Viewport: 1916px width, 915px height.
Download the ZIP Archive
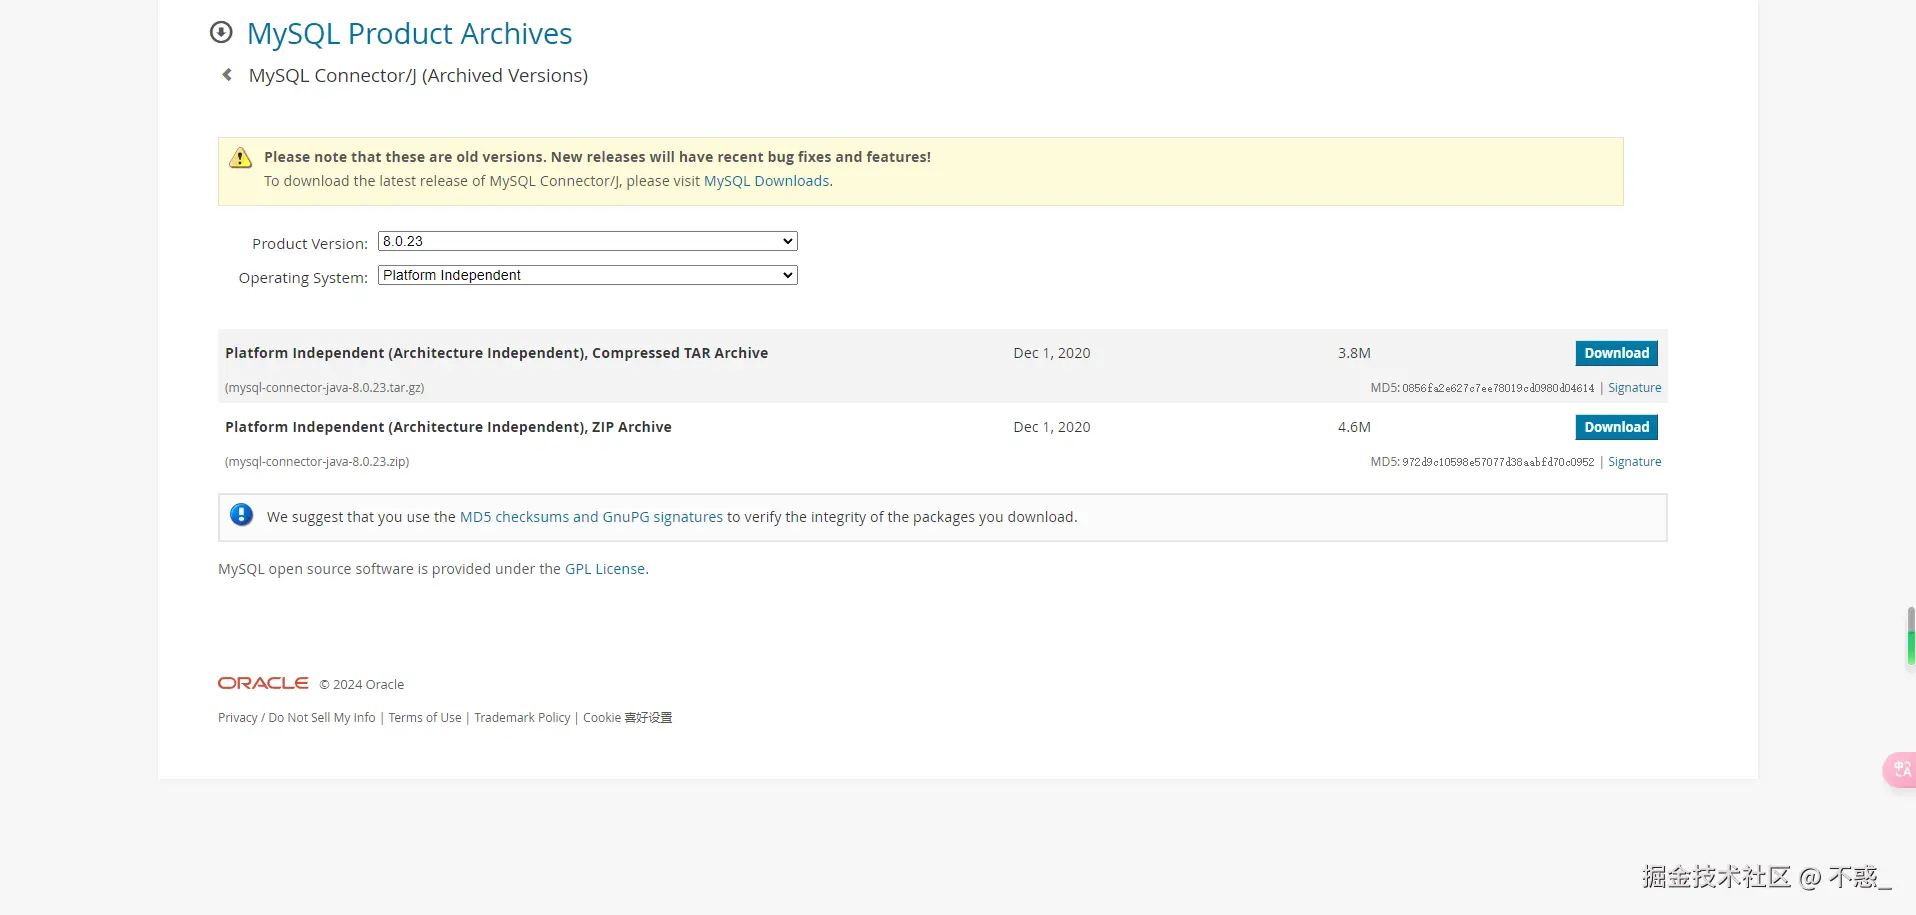click(x=1616, y=427)
